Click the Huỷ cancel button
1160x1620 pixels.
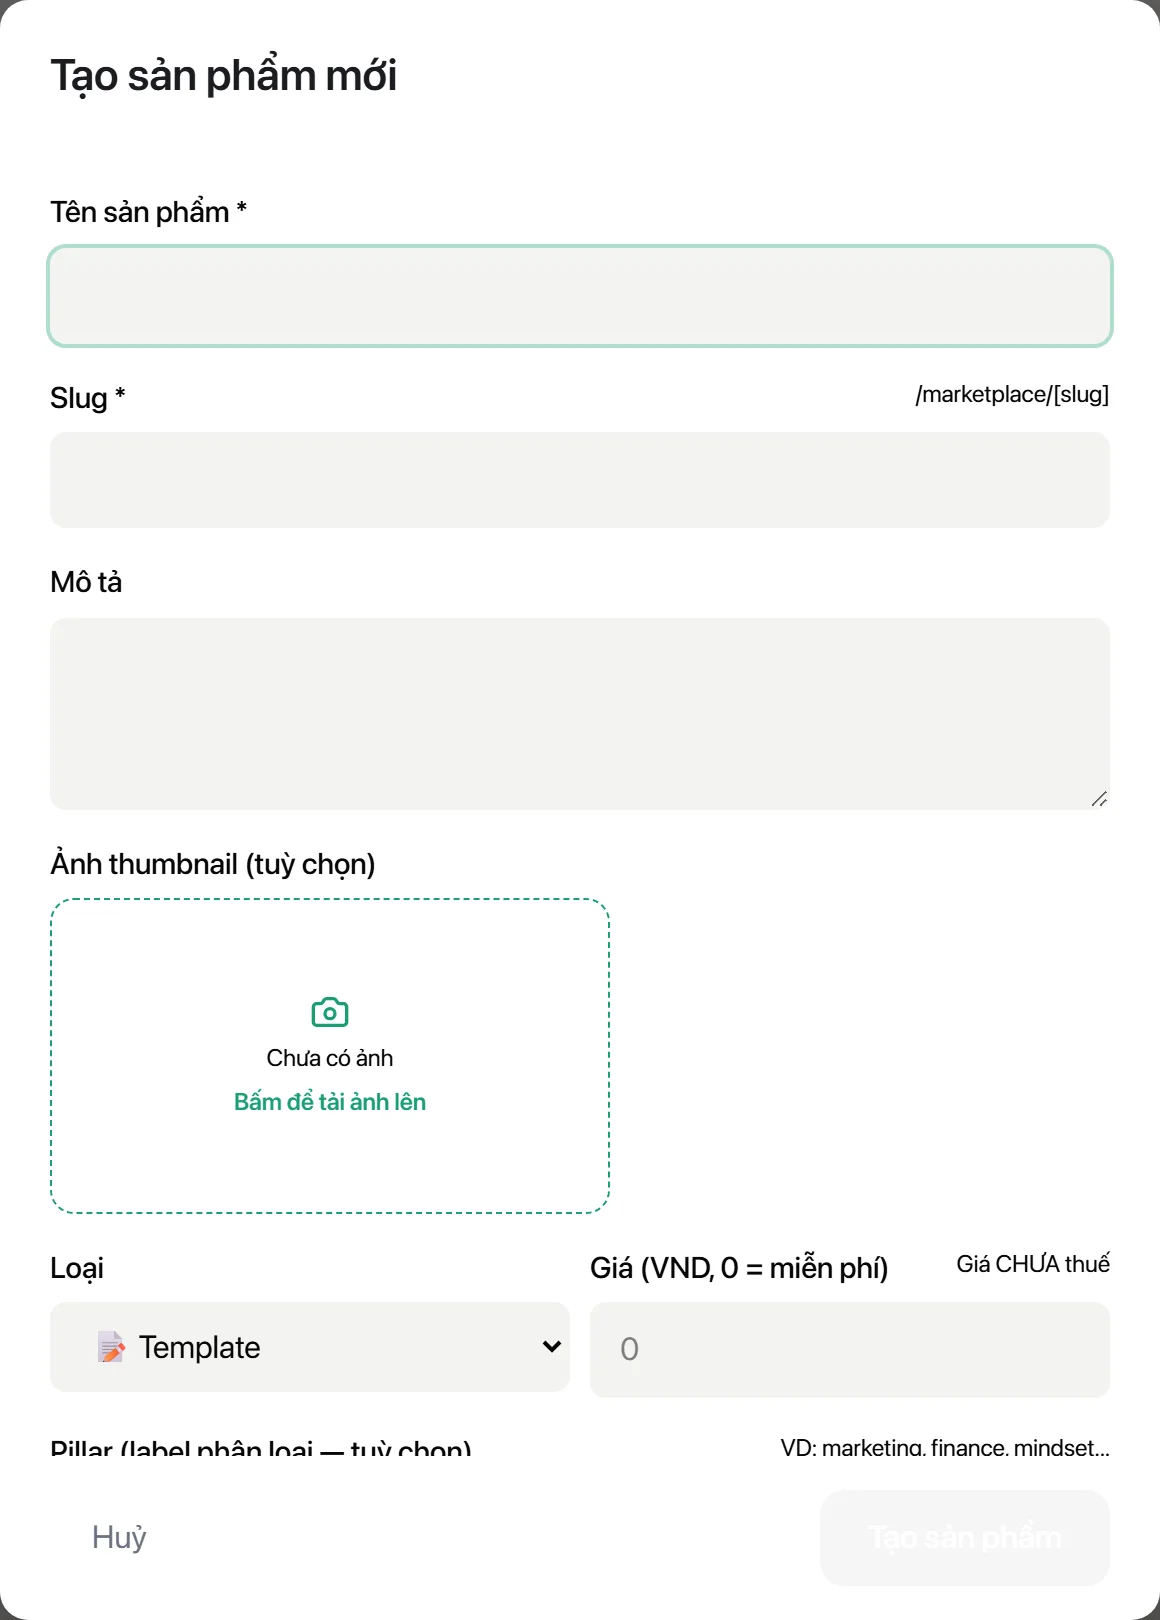[119, 1537]
